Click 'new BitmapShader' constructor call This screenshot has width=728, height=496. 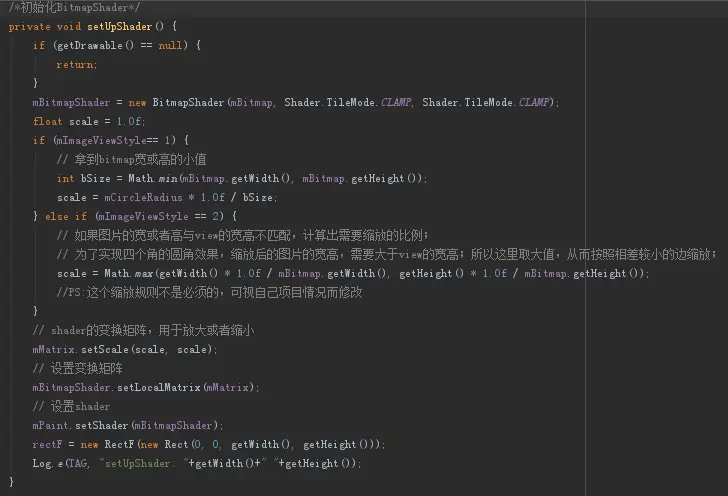[x=176, y=103]
